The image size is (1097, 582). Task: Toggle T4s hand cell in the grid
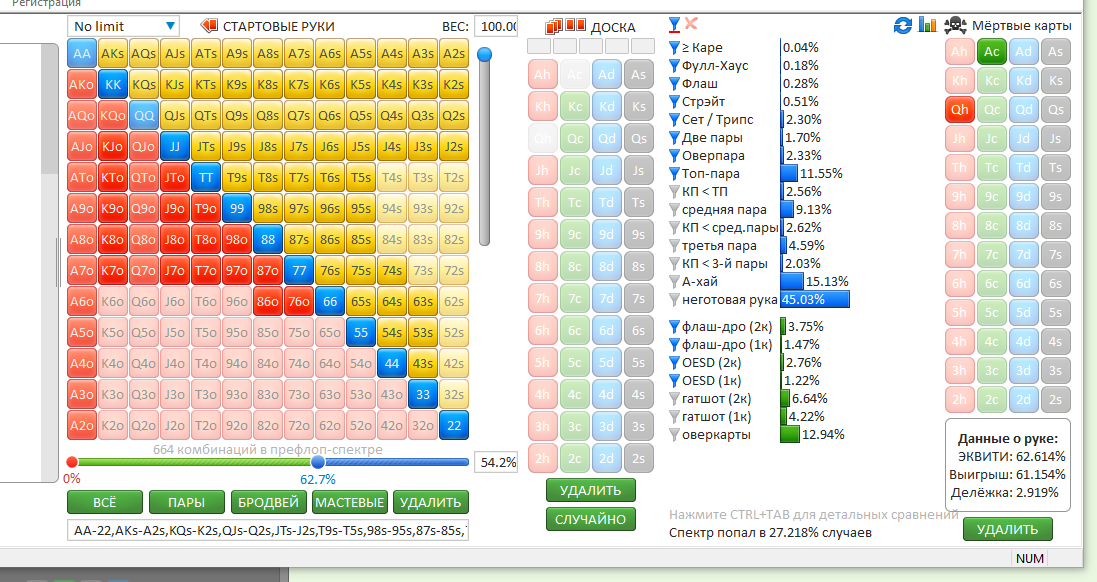(392, 178)
